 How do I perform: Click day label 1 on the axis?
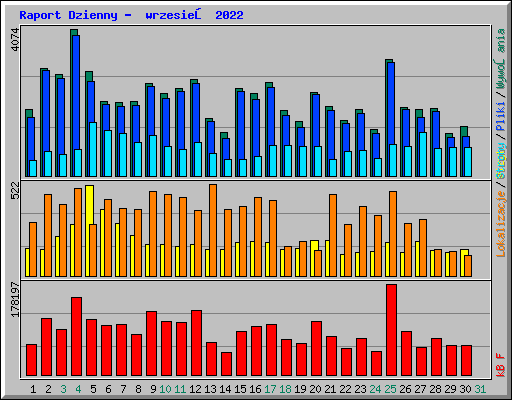[x=33, y=389]
